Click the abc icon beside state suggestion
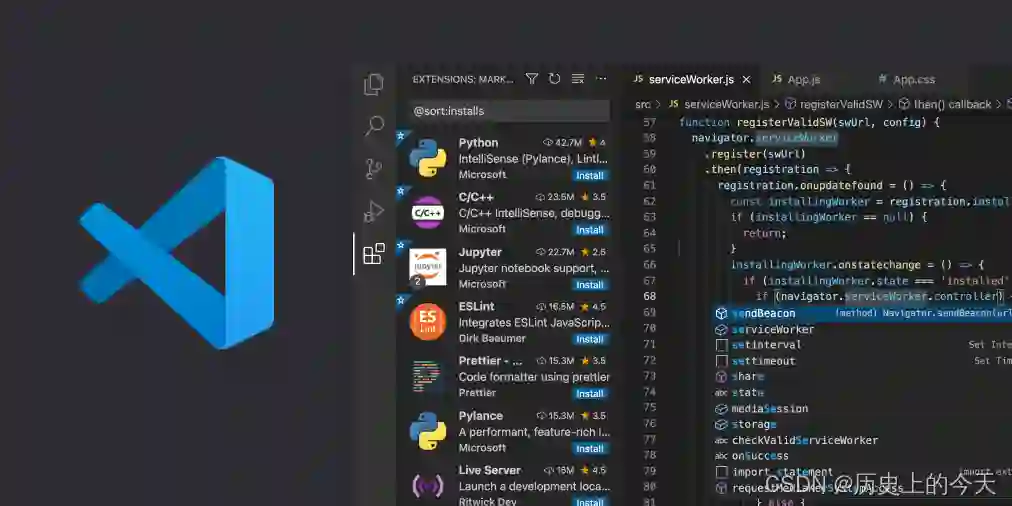This screenshot has width=1012, height=506. pyautogui.click(x=721, y=392)
